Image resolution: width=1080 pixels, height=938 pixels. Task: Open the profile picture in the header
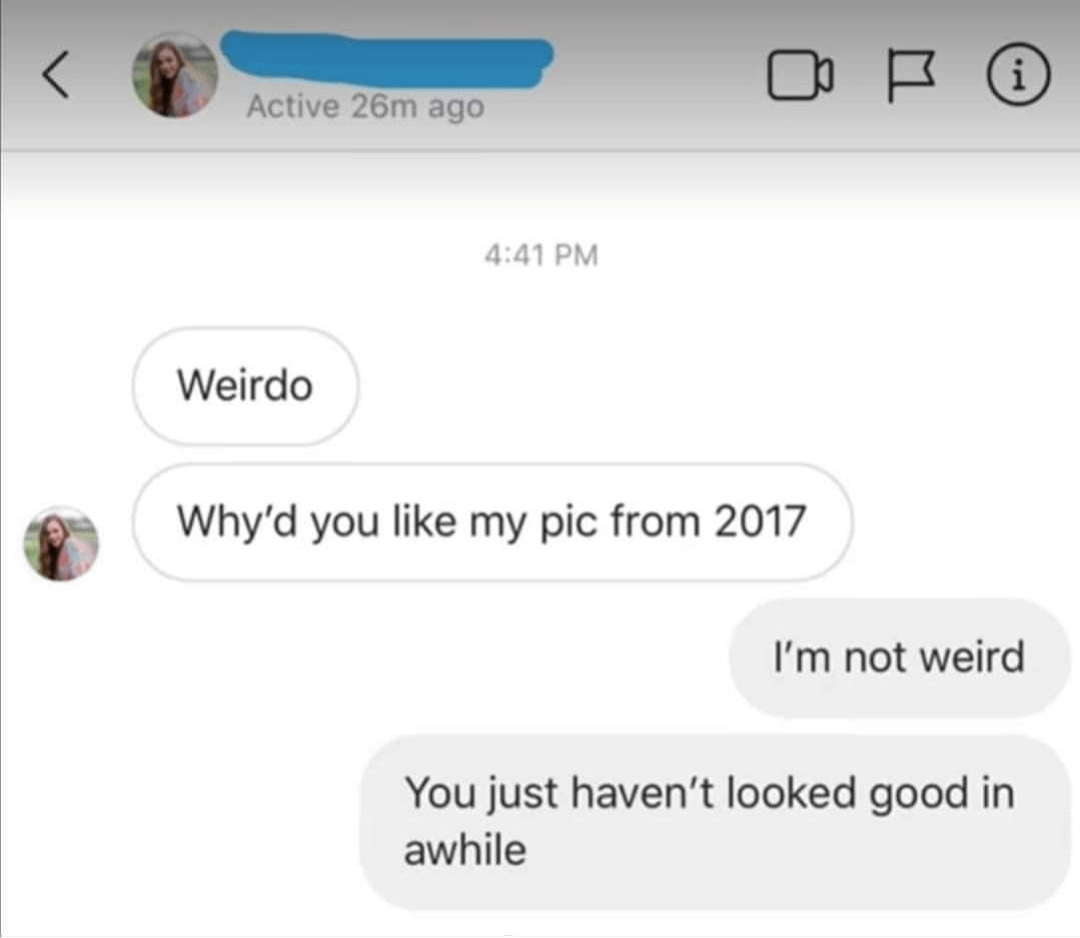coord(175,75)
